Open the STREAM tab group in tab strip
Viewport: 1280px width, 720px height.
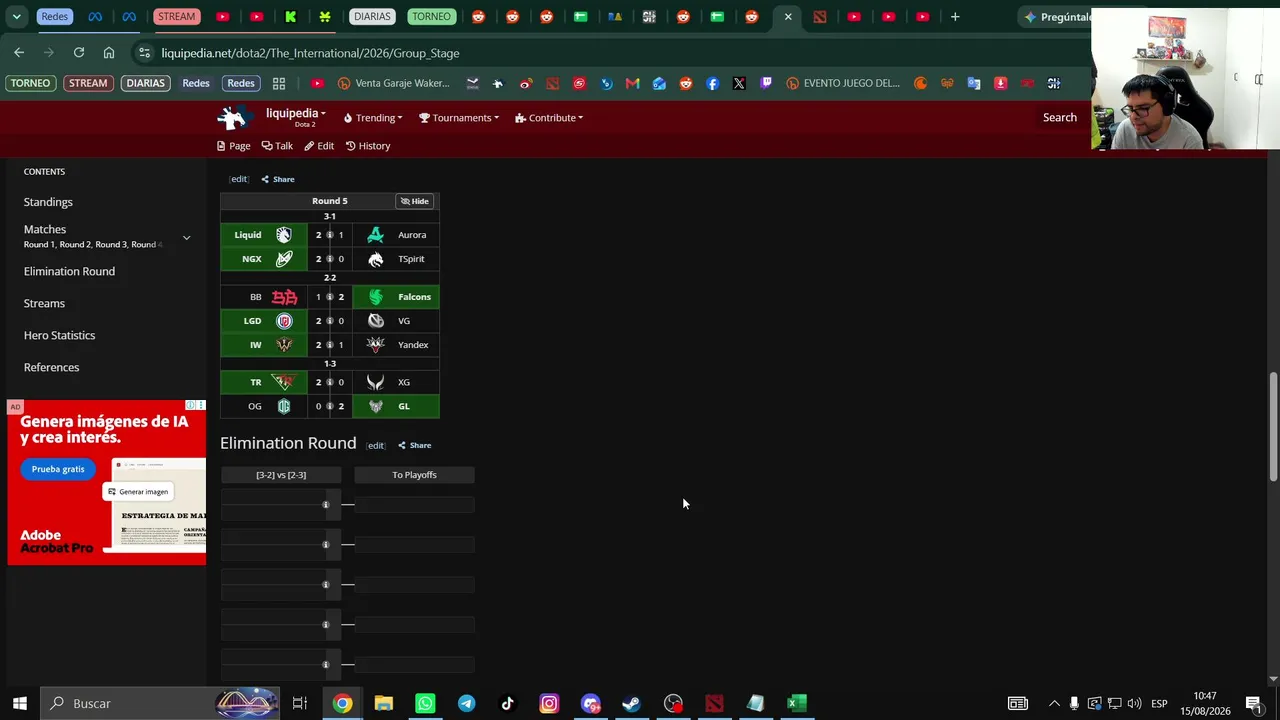(x=176, y=17)
